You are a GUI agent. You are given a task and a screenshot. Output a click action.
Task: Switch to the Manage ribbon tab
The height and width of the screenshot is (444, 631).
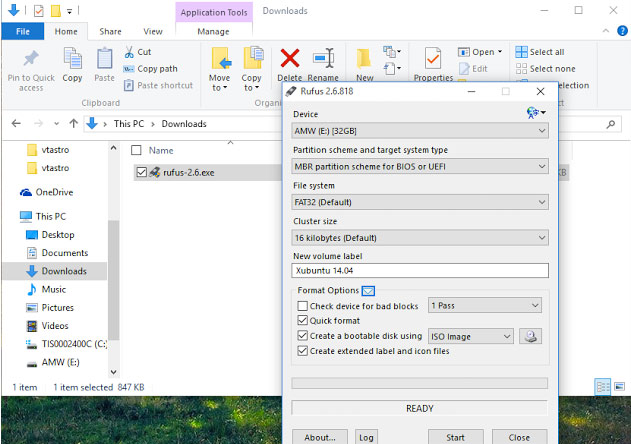[x=213, y=31]
